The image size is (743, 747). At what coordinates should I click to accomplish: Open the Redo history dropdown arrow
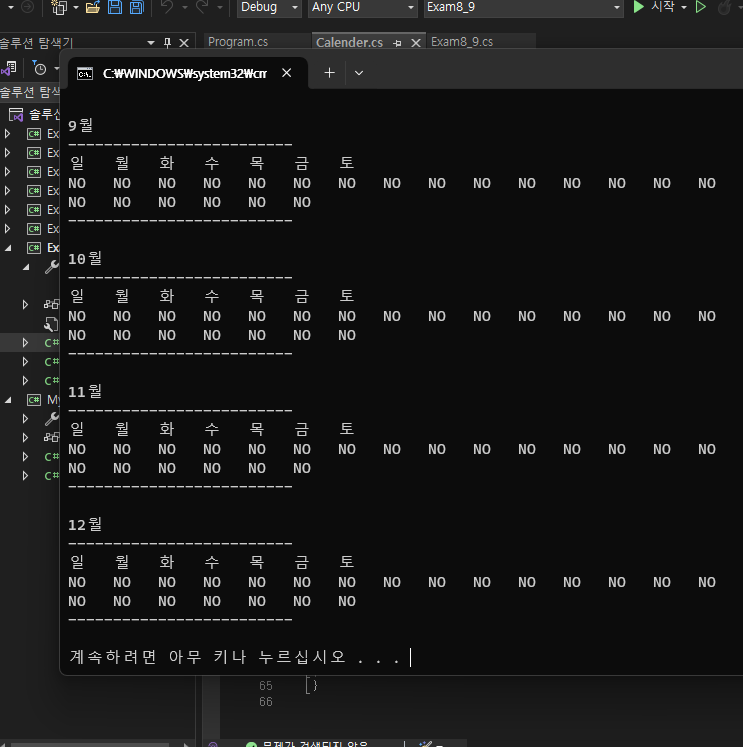coord(220,8)
